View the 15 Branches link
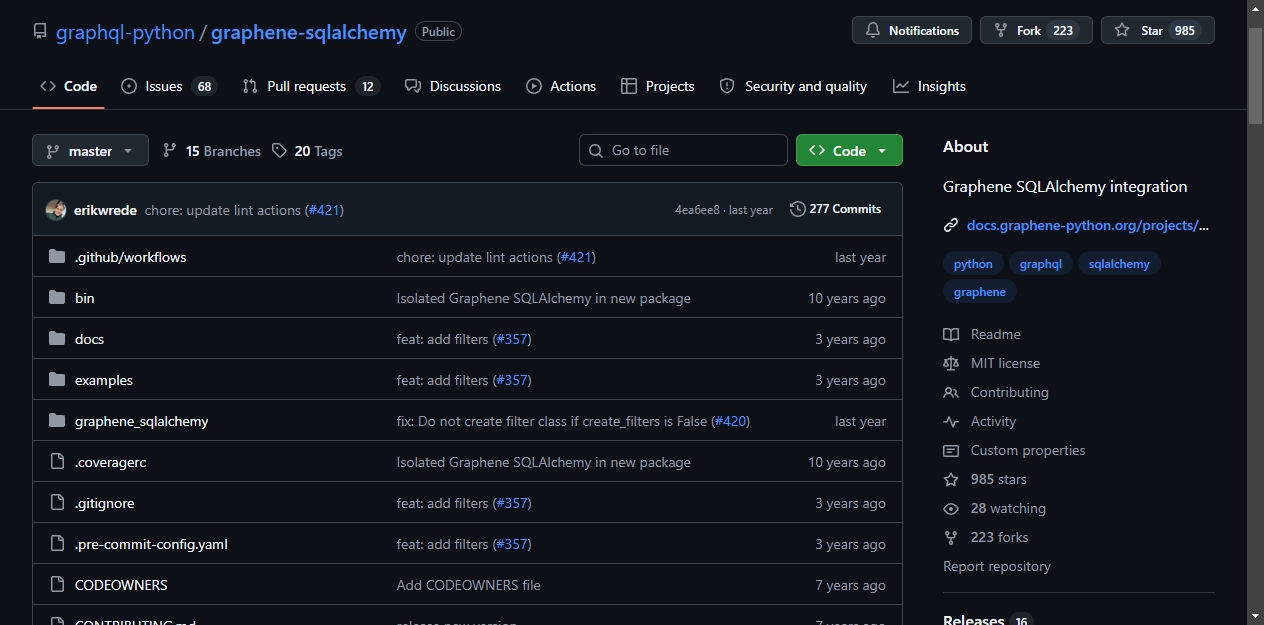The image size is (1264, 625). point(211,151)
